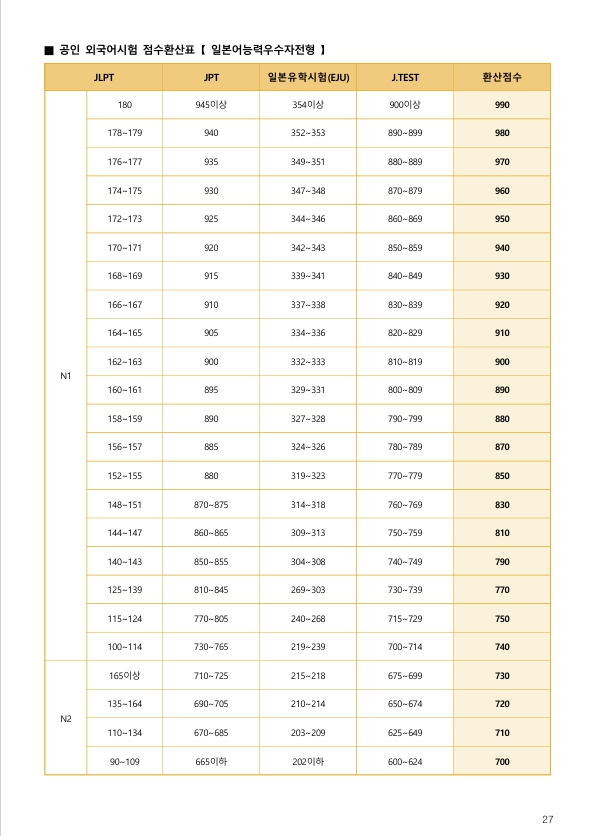
Task: Click the EJU 202이하 cell
Action: click(308, 761)
